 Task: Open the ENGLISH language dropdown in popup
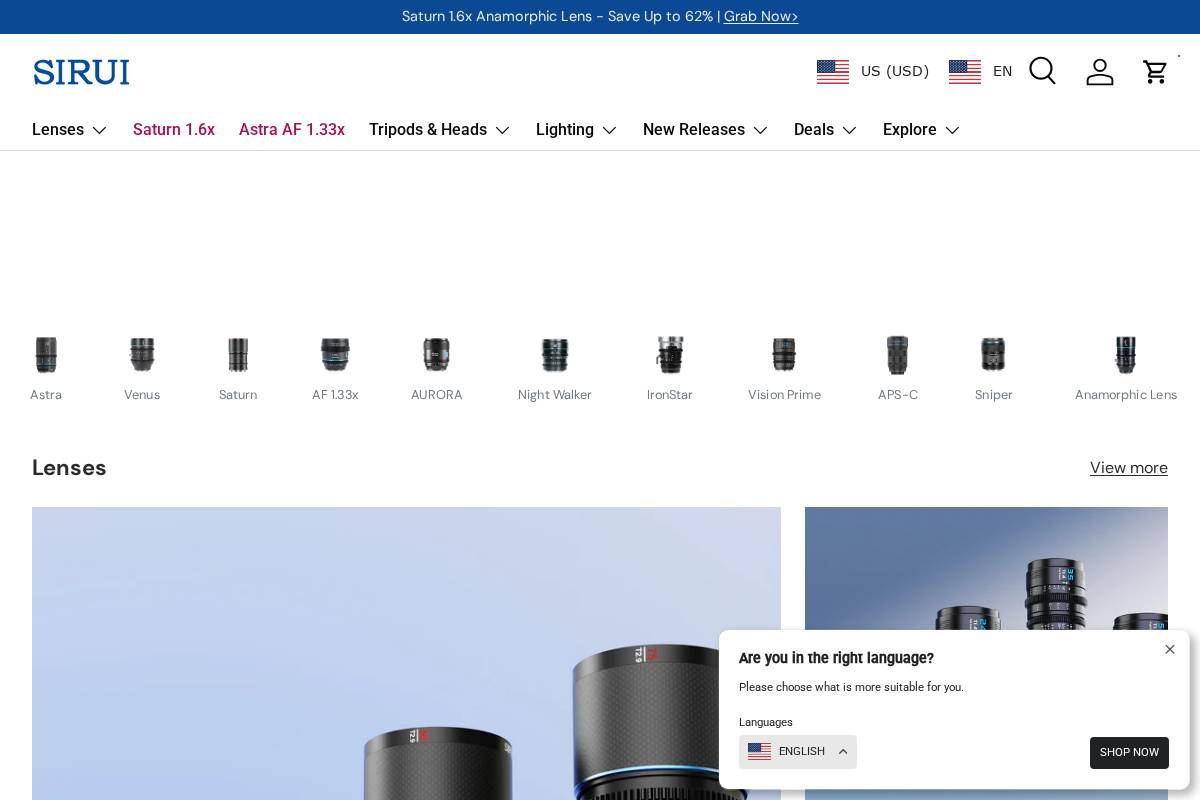[798, 752]
